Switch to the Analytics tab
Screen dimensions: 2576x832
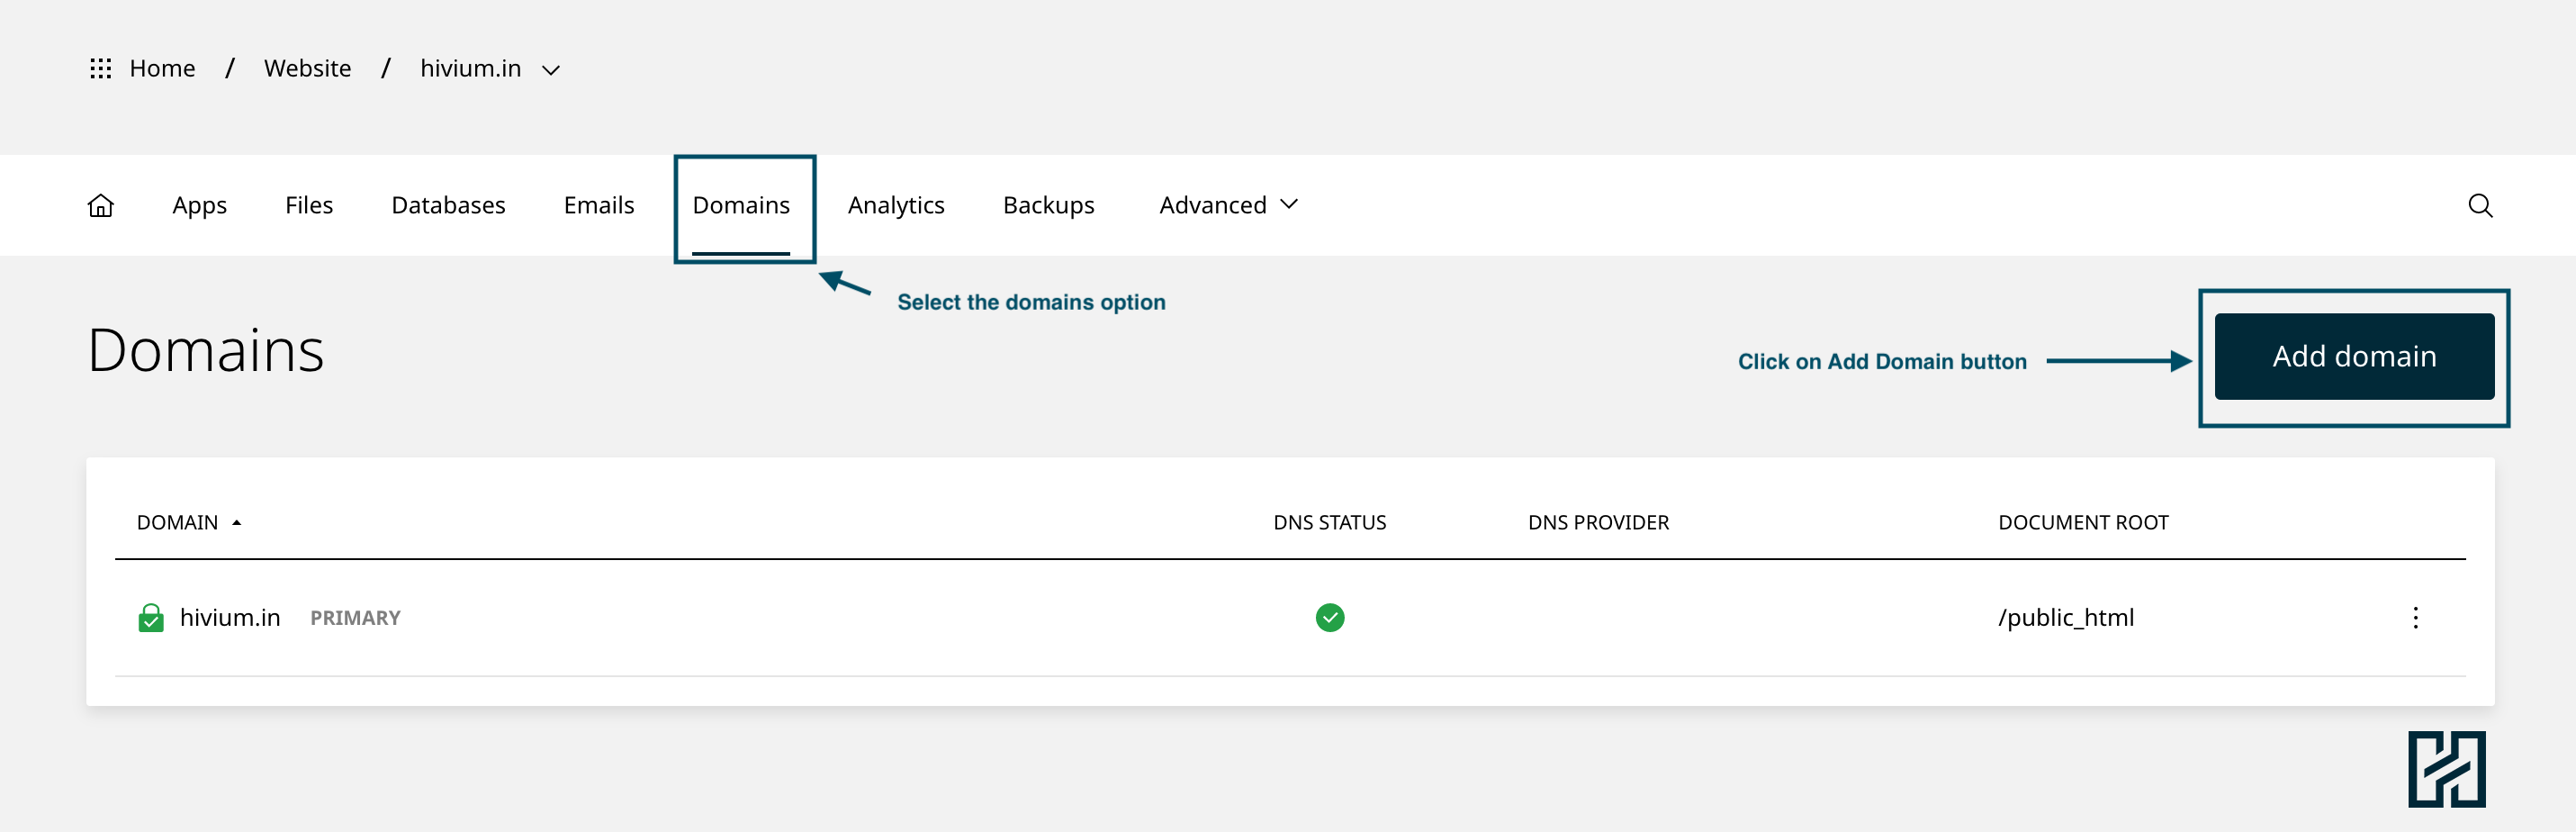click(896, 206)
